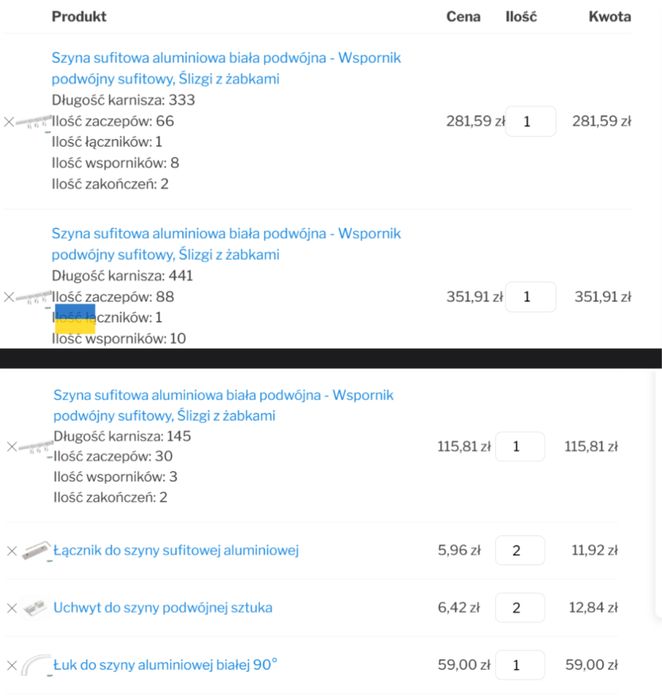Click the Łuk 90° arc thumbnail
The height and width of the screenshot is (700, 662).
(x=35, y=665)
